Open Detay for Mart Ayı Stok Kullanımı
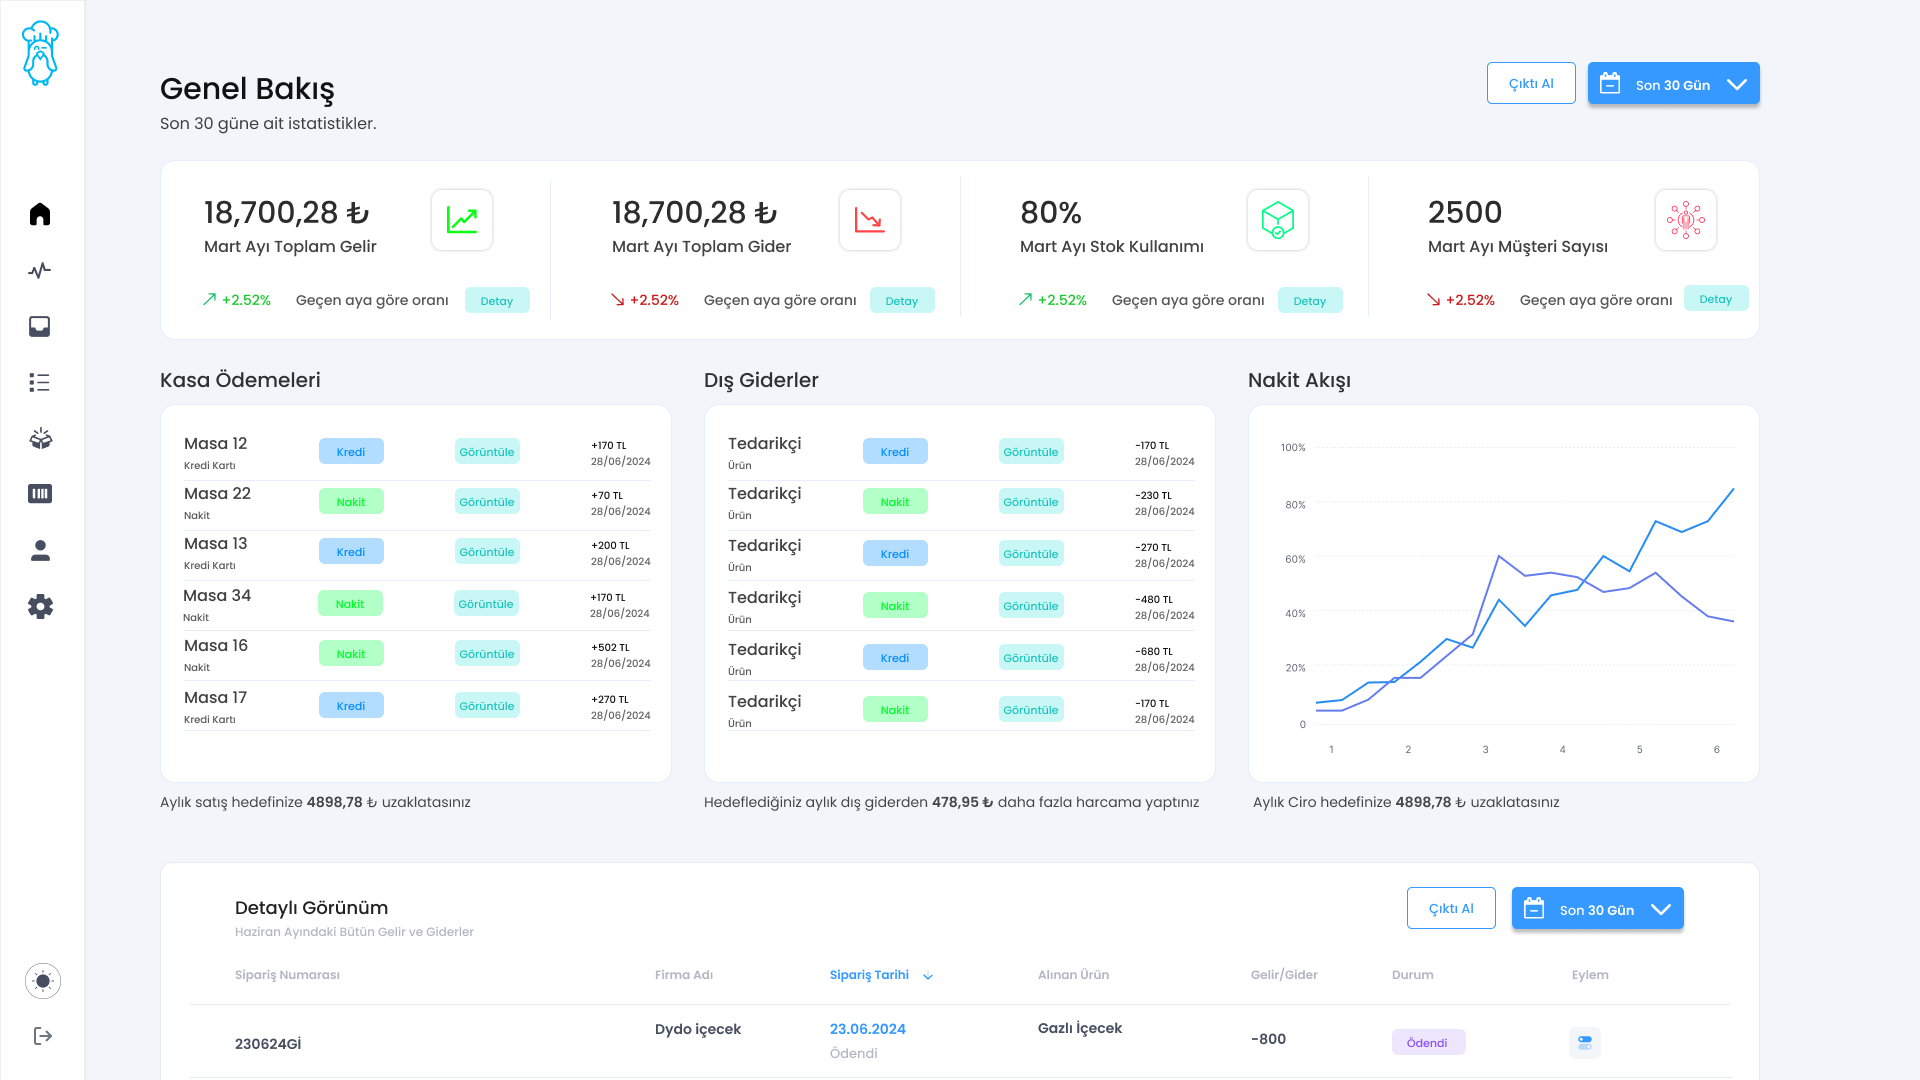 pyautogui.click(x=1310, y=301)
